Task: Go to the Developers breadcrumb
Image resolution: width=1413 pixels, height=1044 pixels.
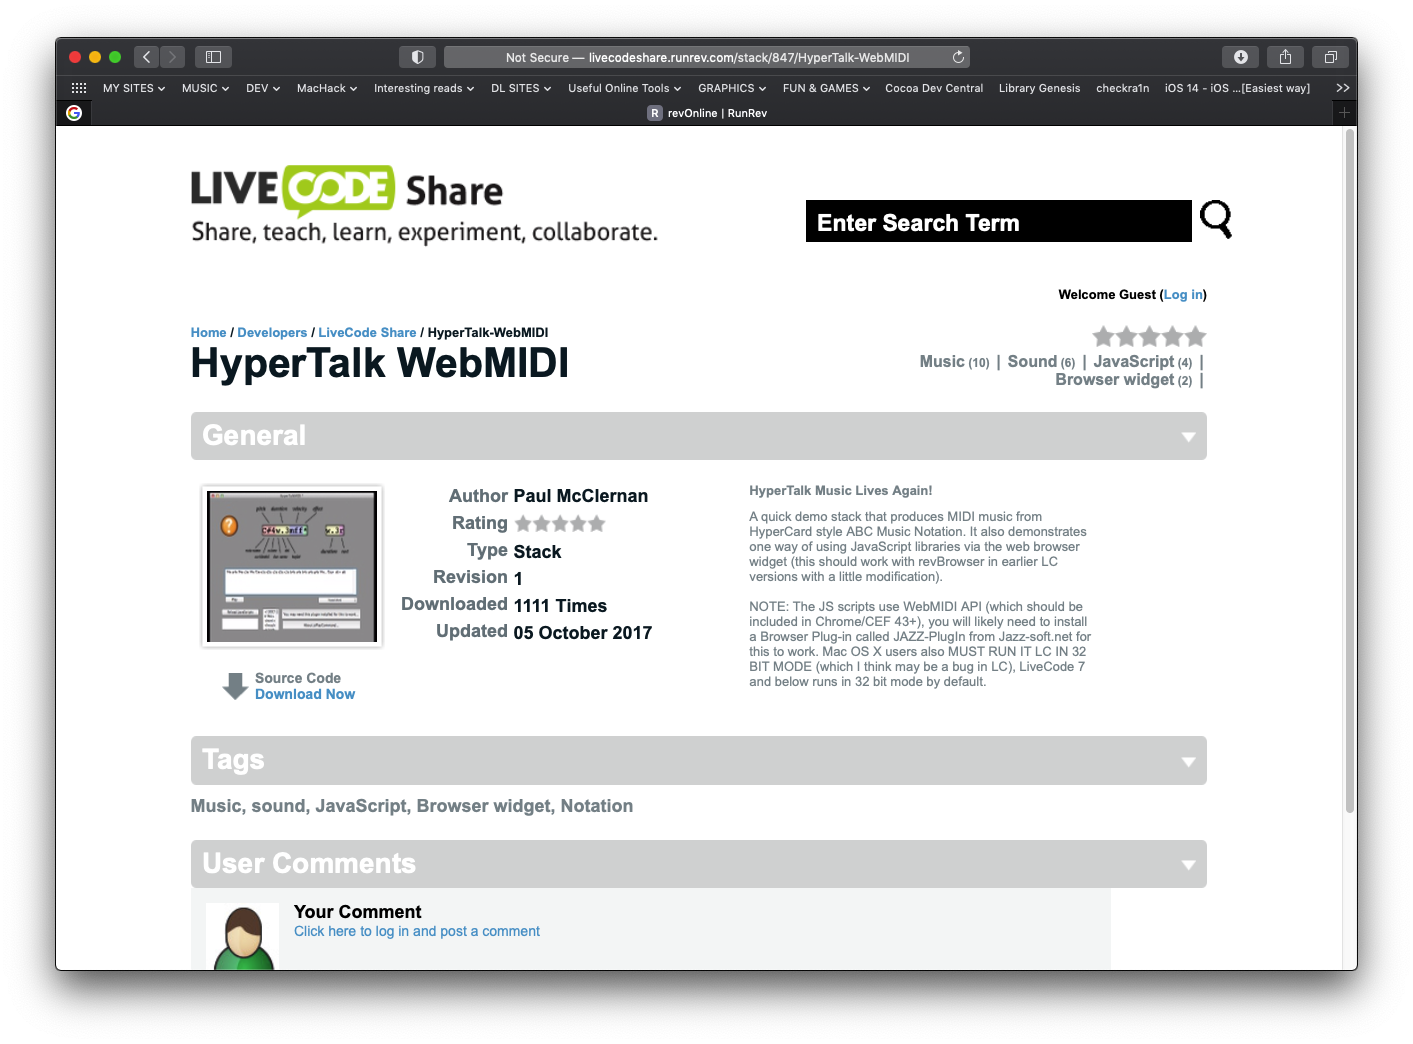Action: tap(272, 333)
